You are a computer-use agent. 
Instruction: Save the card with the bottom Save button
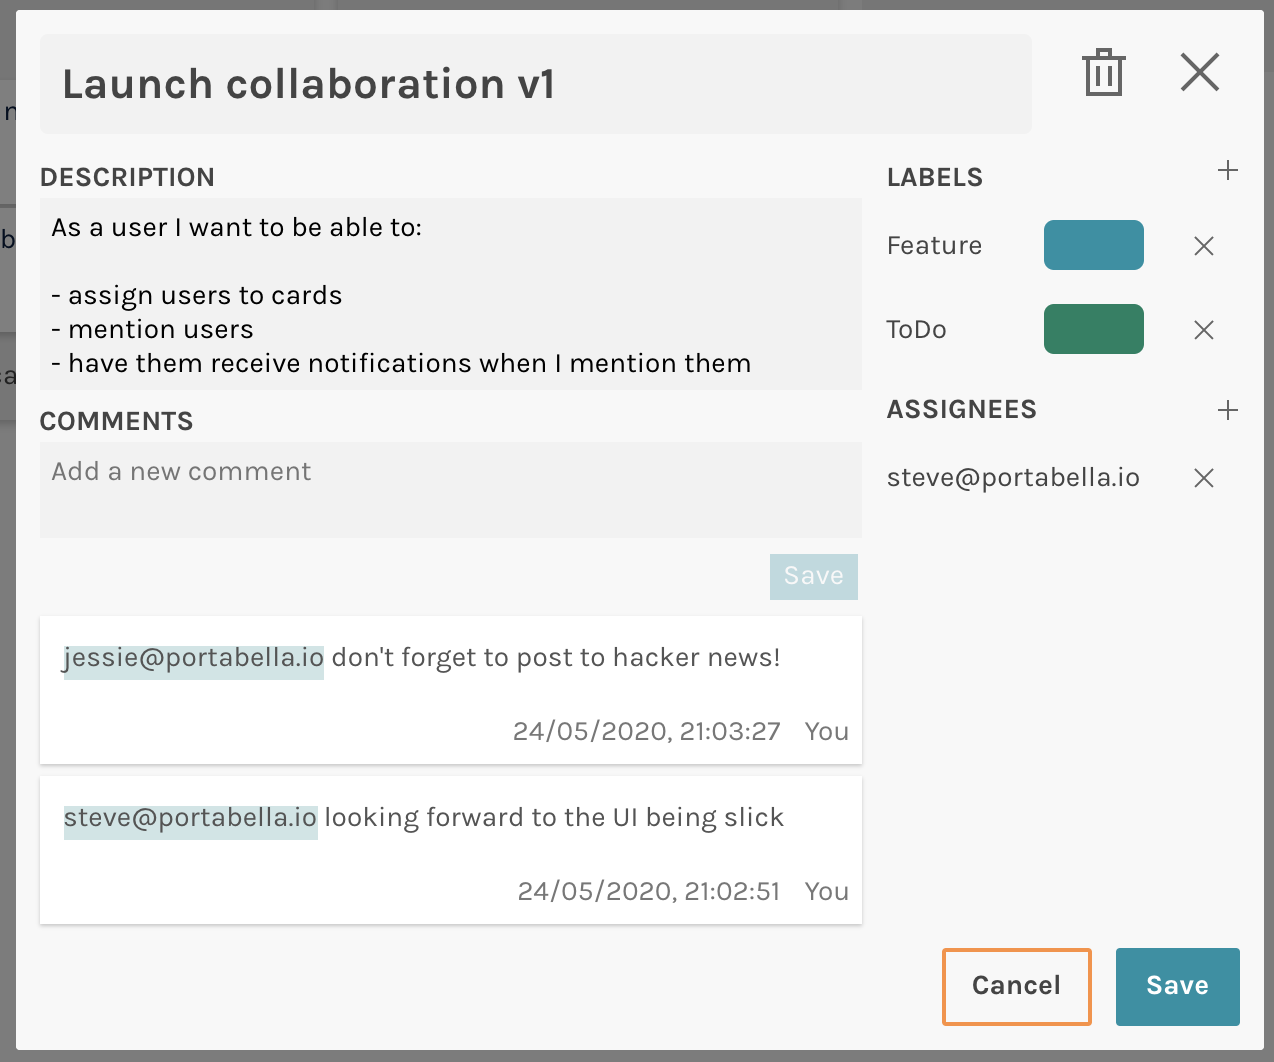[x=1177, y=986]
